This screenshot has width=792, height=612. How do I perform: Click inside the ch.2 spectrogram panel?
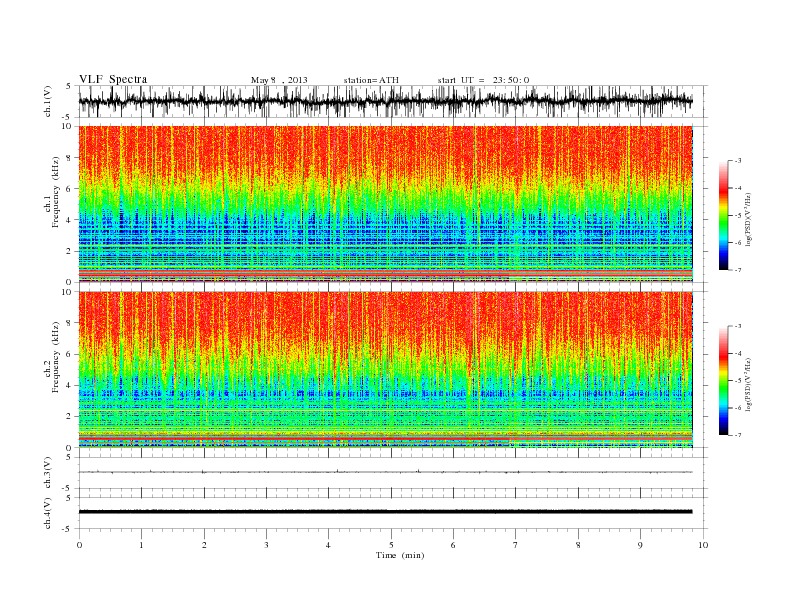385,370
